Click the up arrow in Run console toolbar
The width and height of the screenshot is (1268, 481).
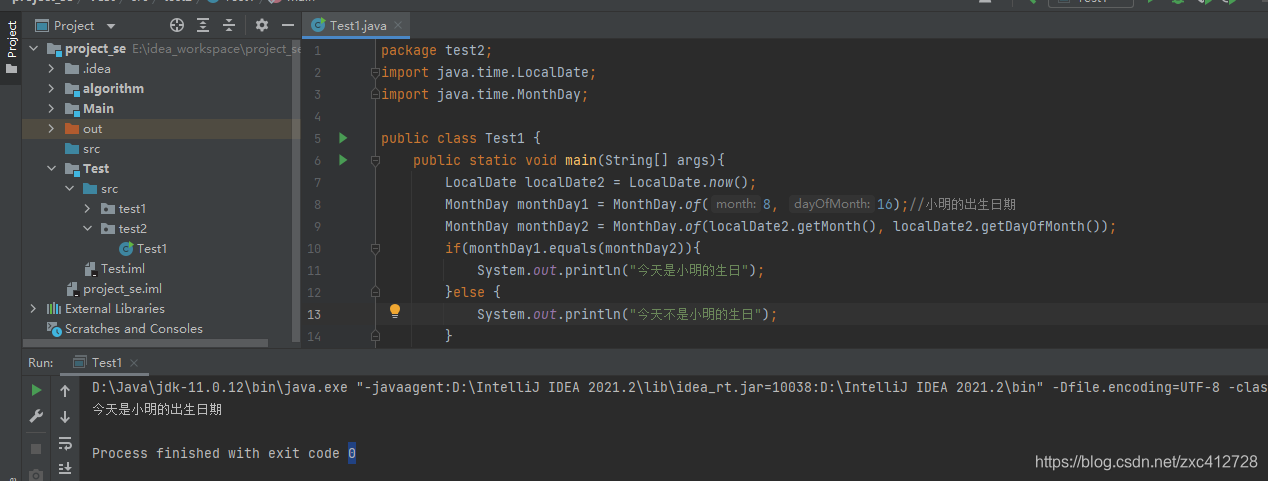tap(65, 391)
